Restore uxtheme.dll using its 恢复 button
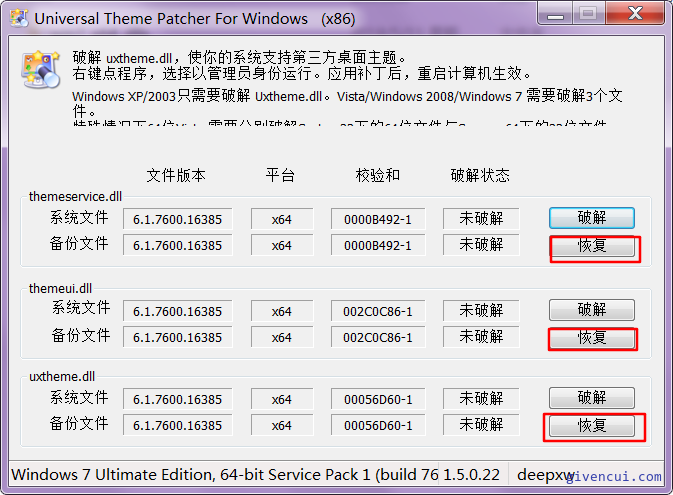673x495 pixels. point(591,426)
